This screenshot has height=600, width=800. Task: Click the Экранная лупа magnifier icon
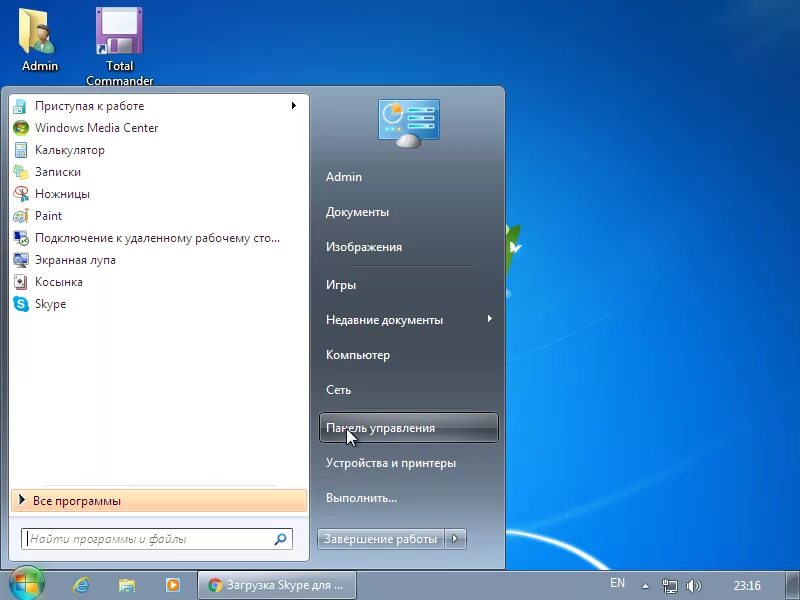click(x=20, y=260)
